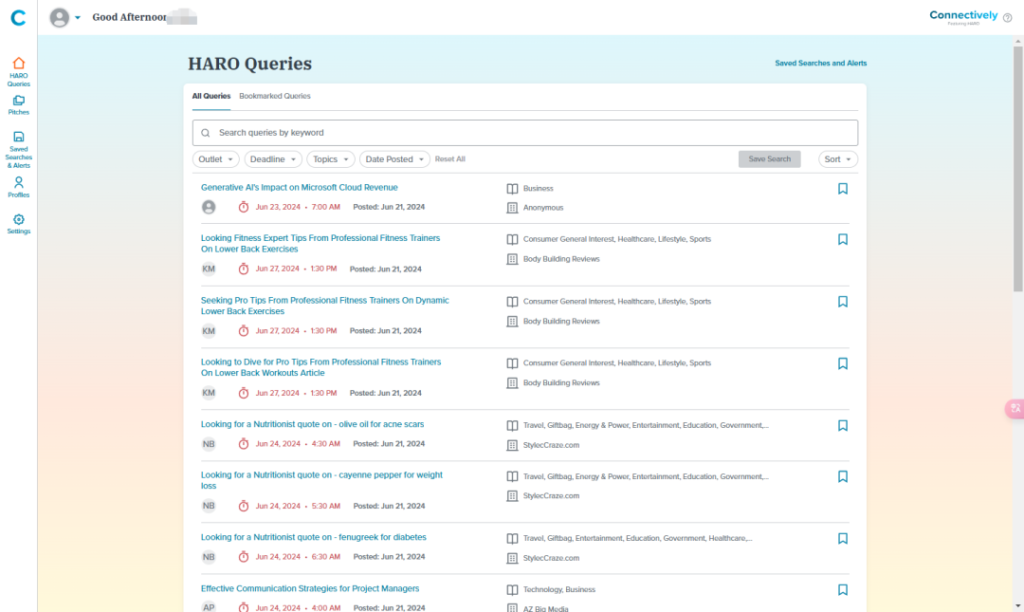Image resolution: width=1024 pixels, height=612 pixels.
Task: Bookmark the Looking Fitness Expert Tips query
Action: pyautogui.click(x=842, y=240)
